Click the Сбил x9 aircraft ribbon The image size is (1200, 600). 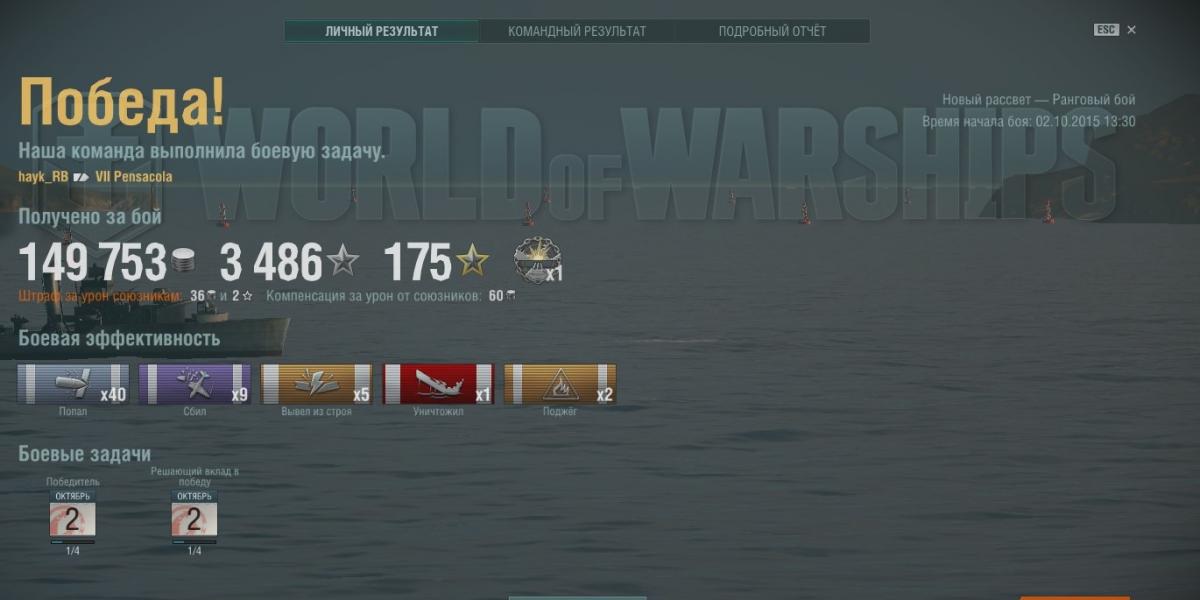tap(194, 384)
